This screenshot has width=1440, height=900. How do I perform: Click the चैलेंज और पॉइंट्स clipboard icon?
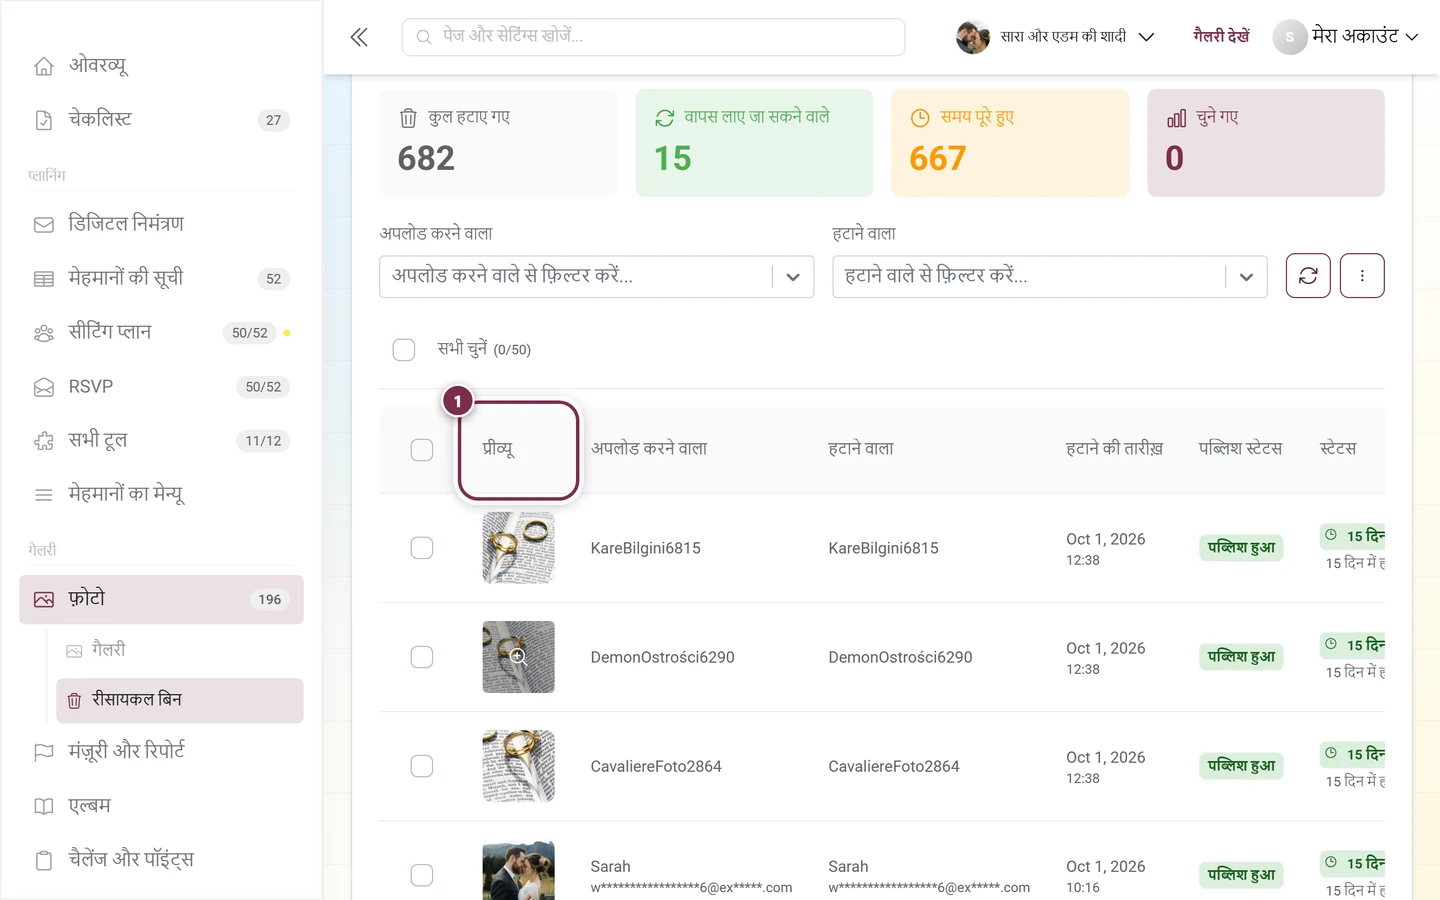[x=44, y=860]
